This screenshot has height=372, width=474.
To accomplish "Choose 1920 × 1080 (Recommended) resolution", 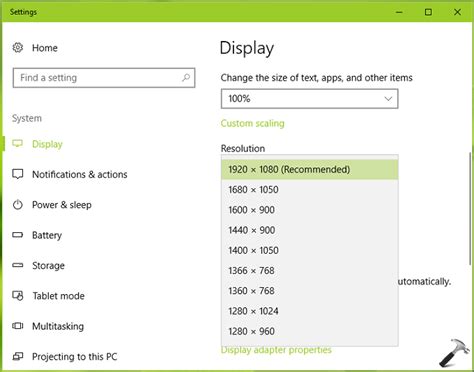I will click(310, 169).
